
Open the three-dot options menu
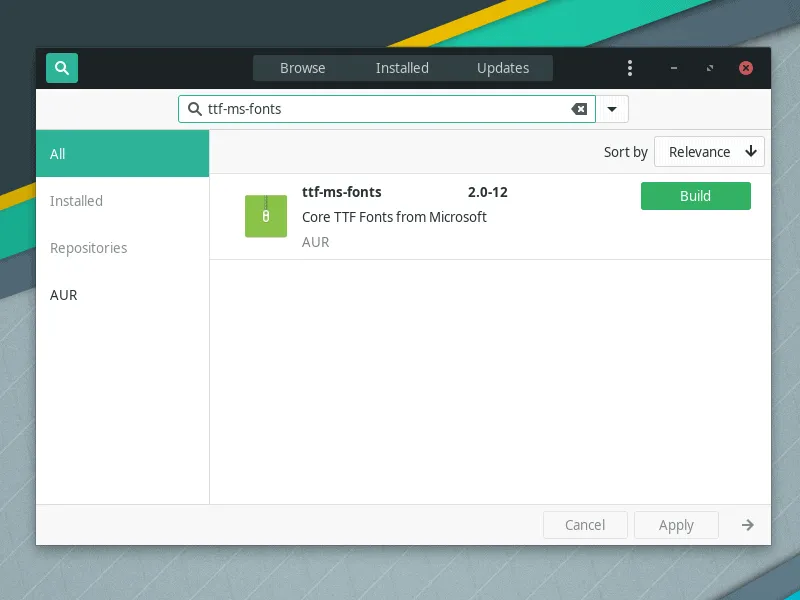pos(630,68)
